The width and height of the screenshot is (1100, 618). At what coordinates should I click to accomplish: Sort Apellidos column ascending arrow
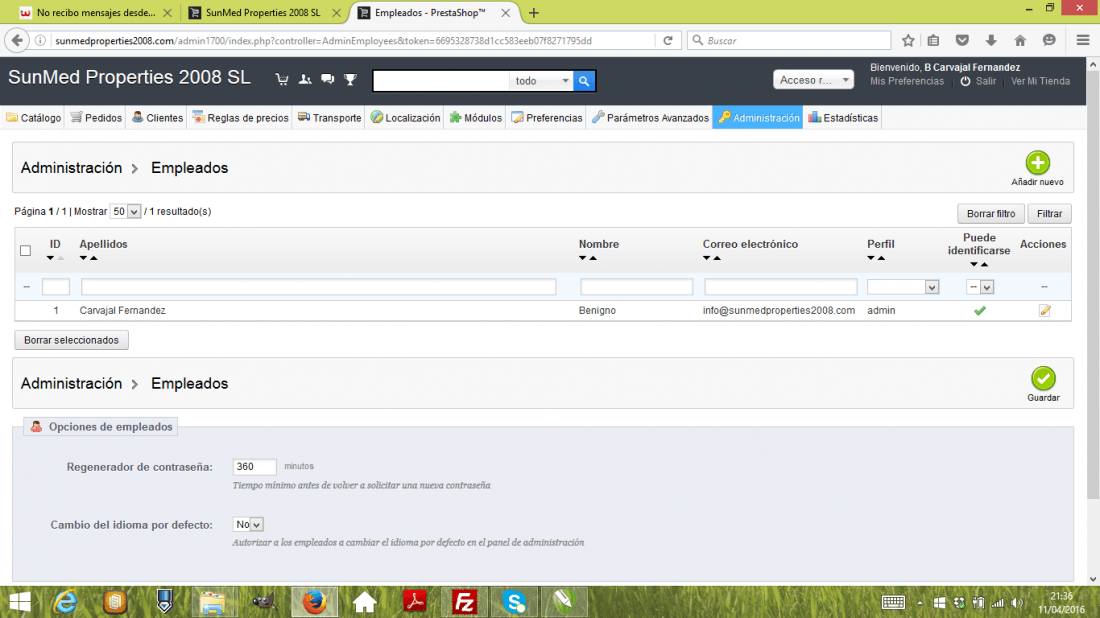pos(94,258)
